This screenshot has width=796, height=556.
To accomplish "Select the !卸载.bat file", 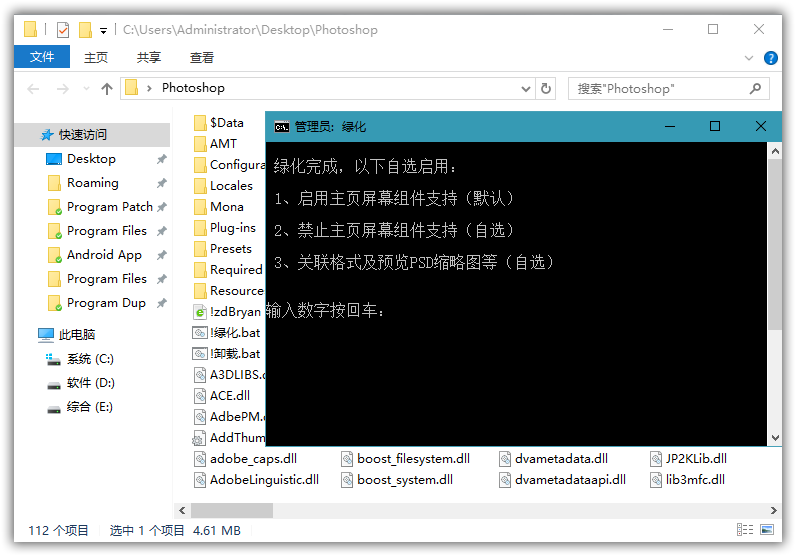I will tap(227, 354).
